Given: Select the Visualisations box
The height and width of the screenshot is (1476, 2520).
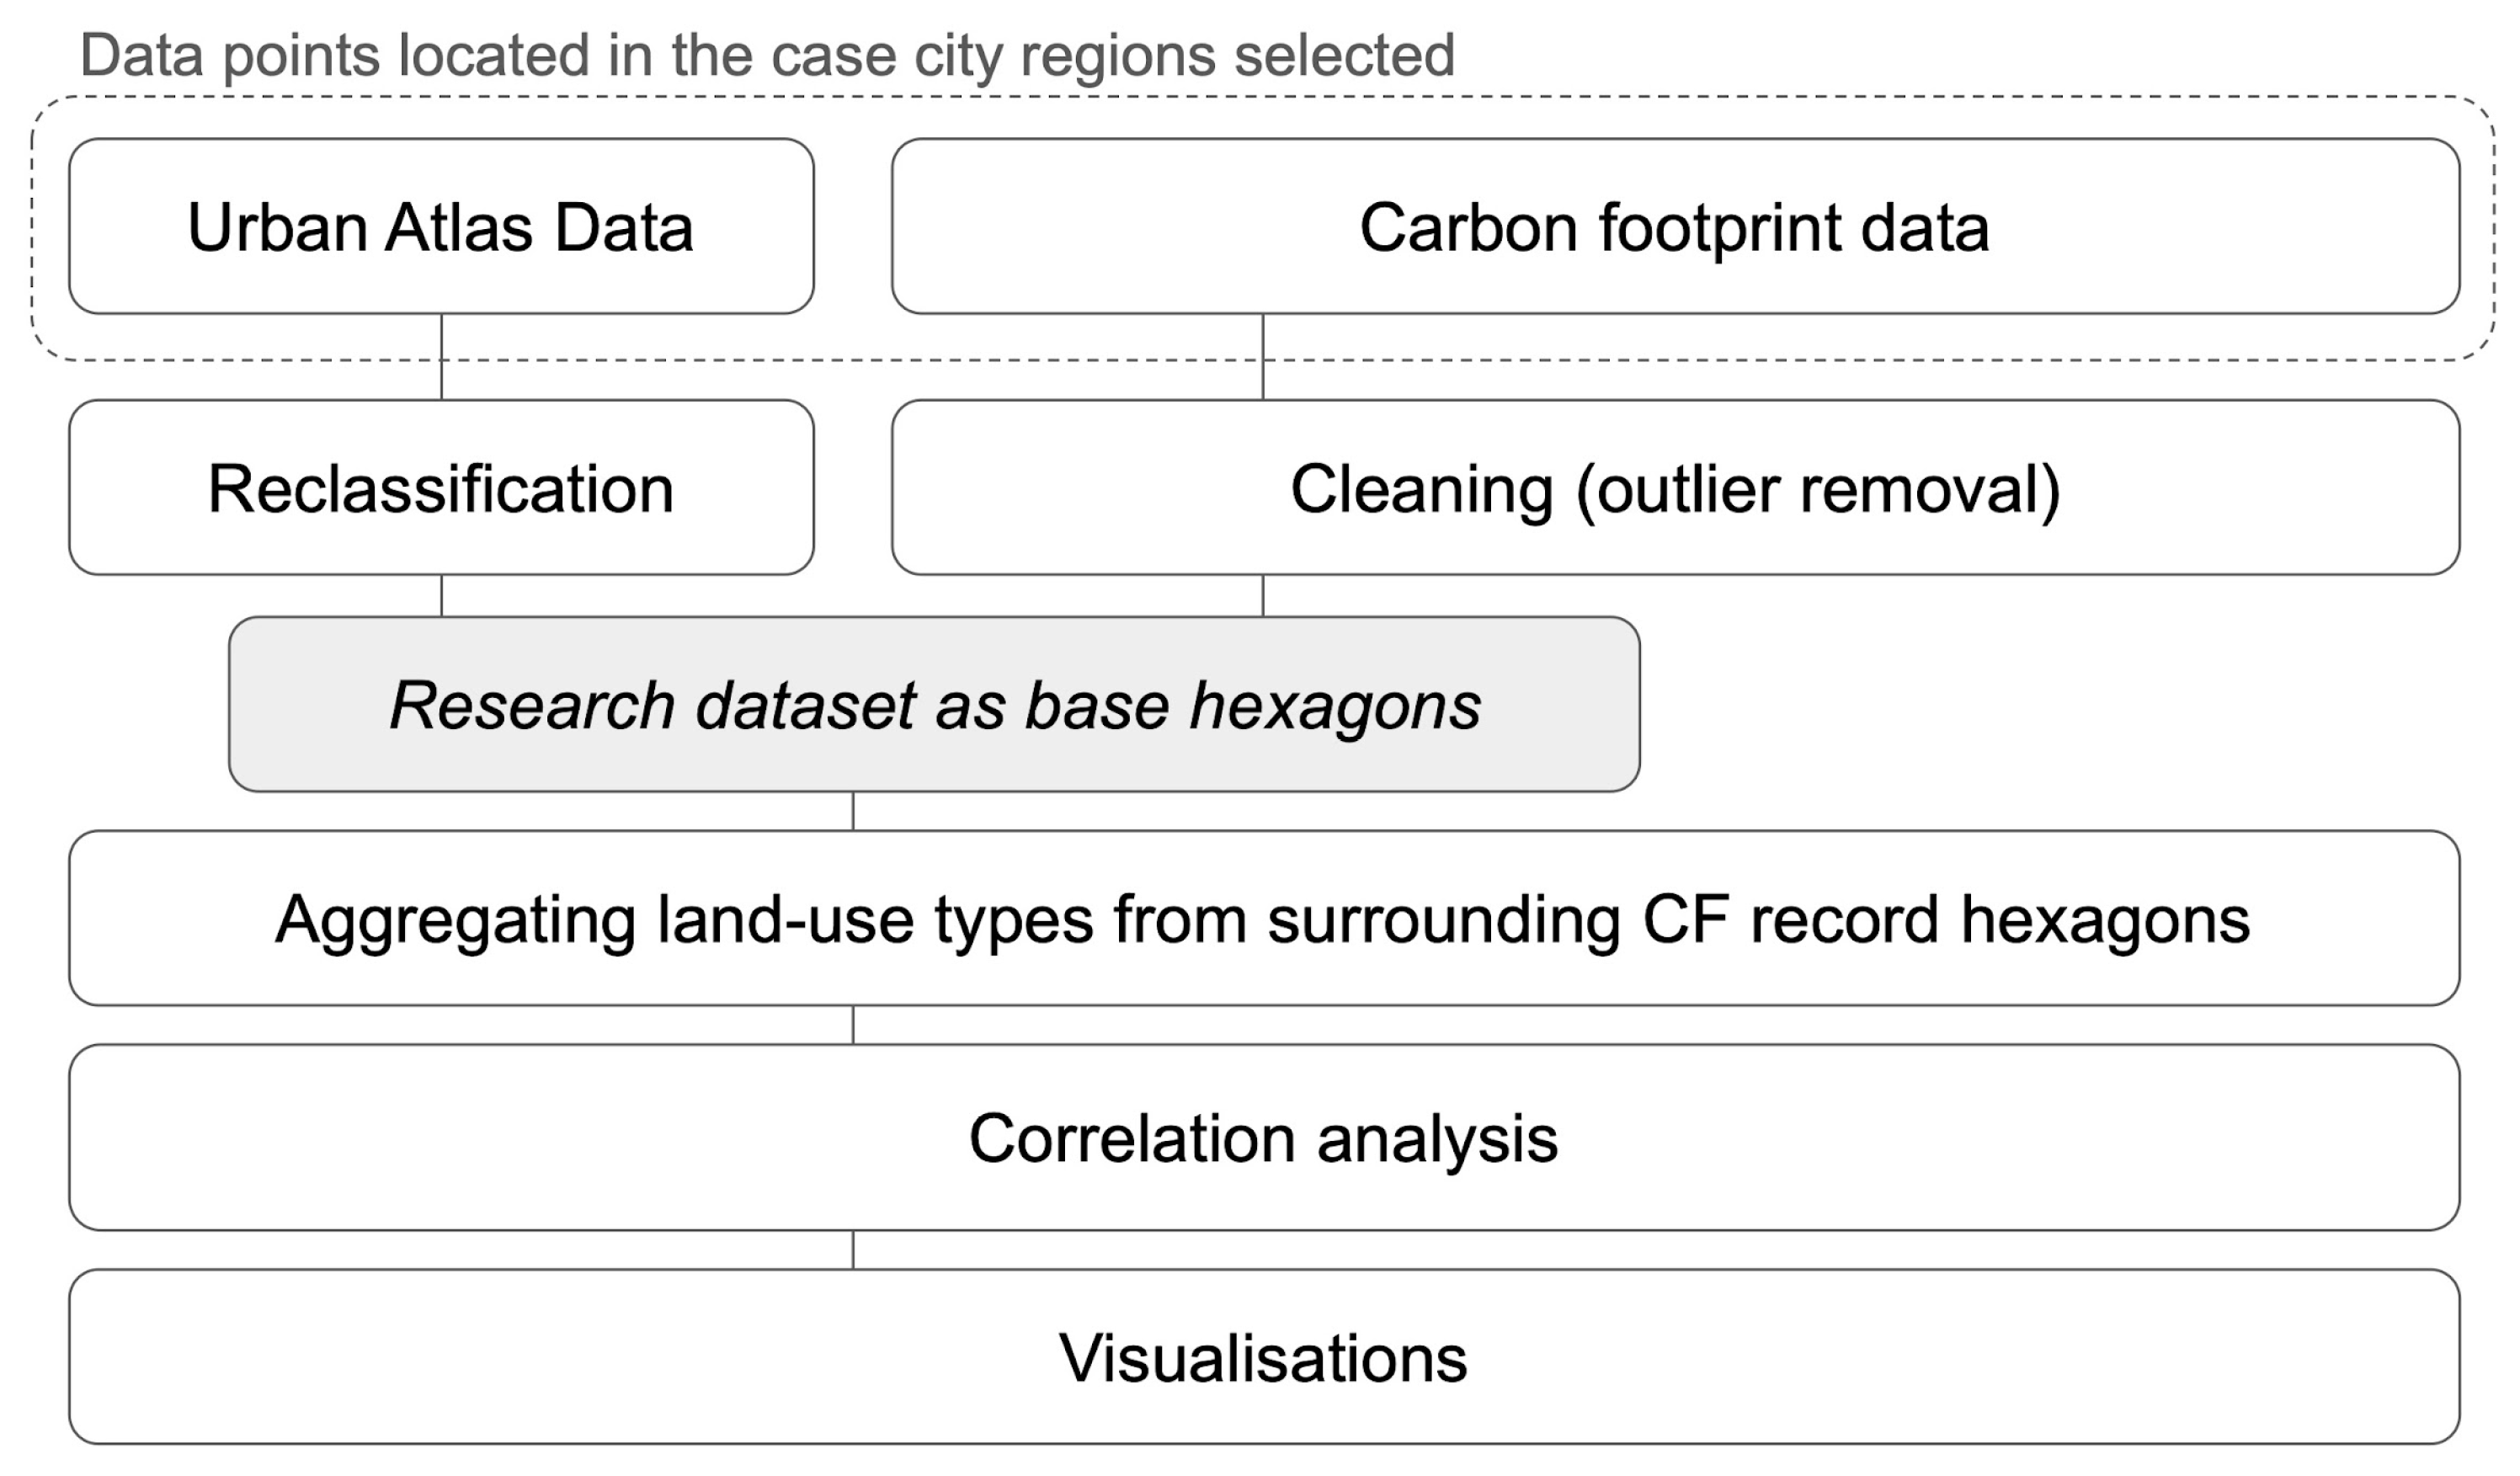Looking at the screenshot, I should [x=1262, y=1357].
